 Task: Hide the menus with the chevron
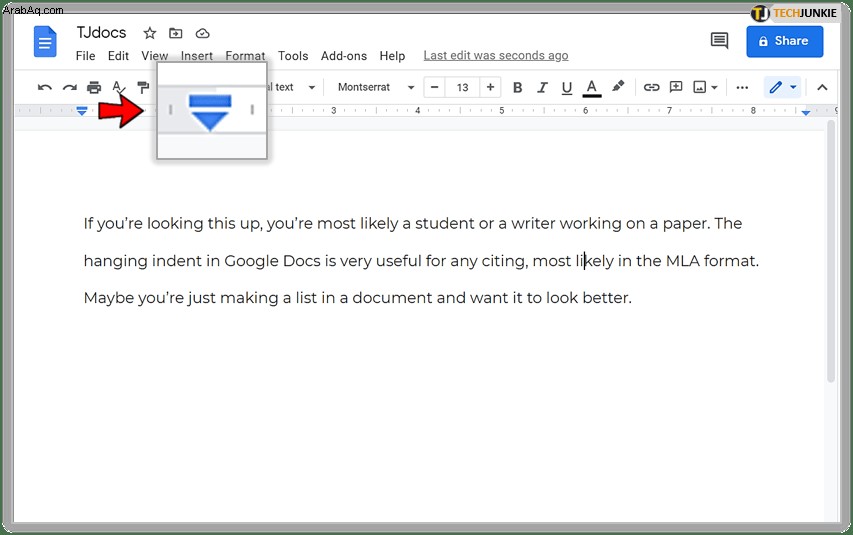pyautogui.click(x=822, y=87)
